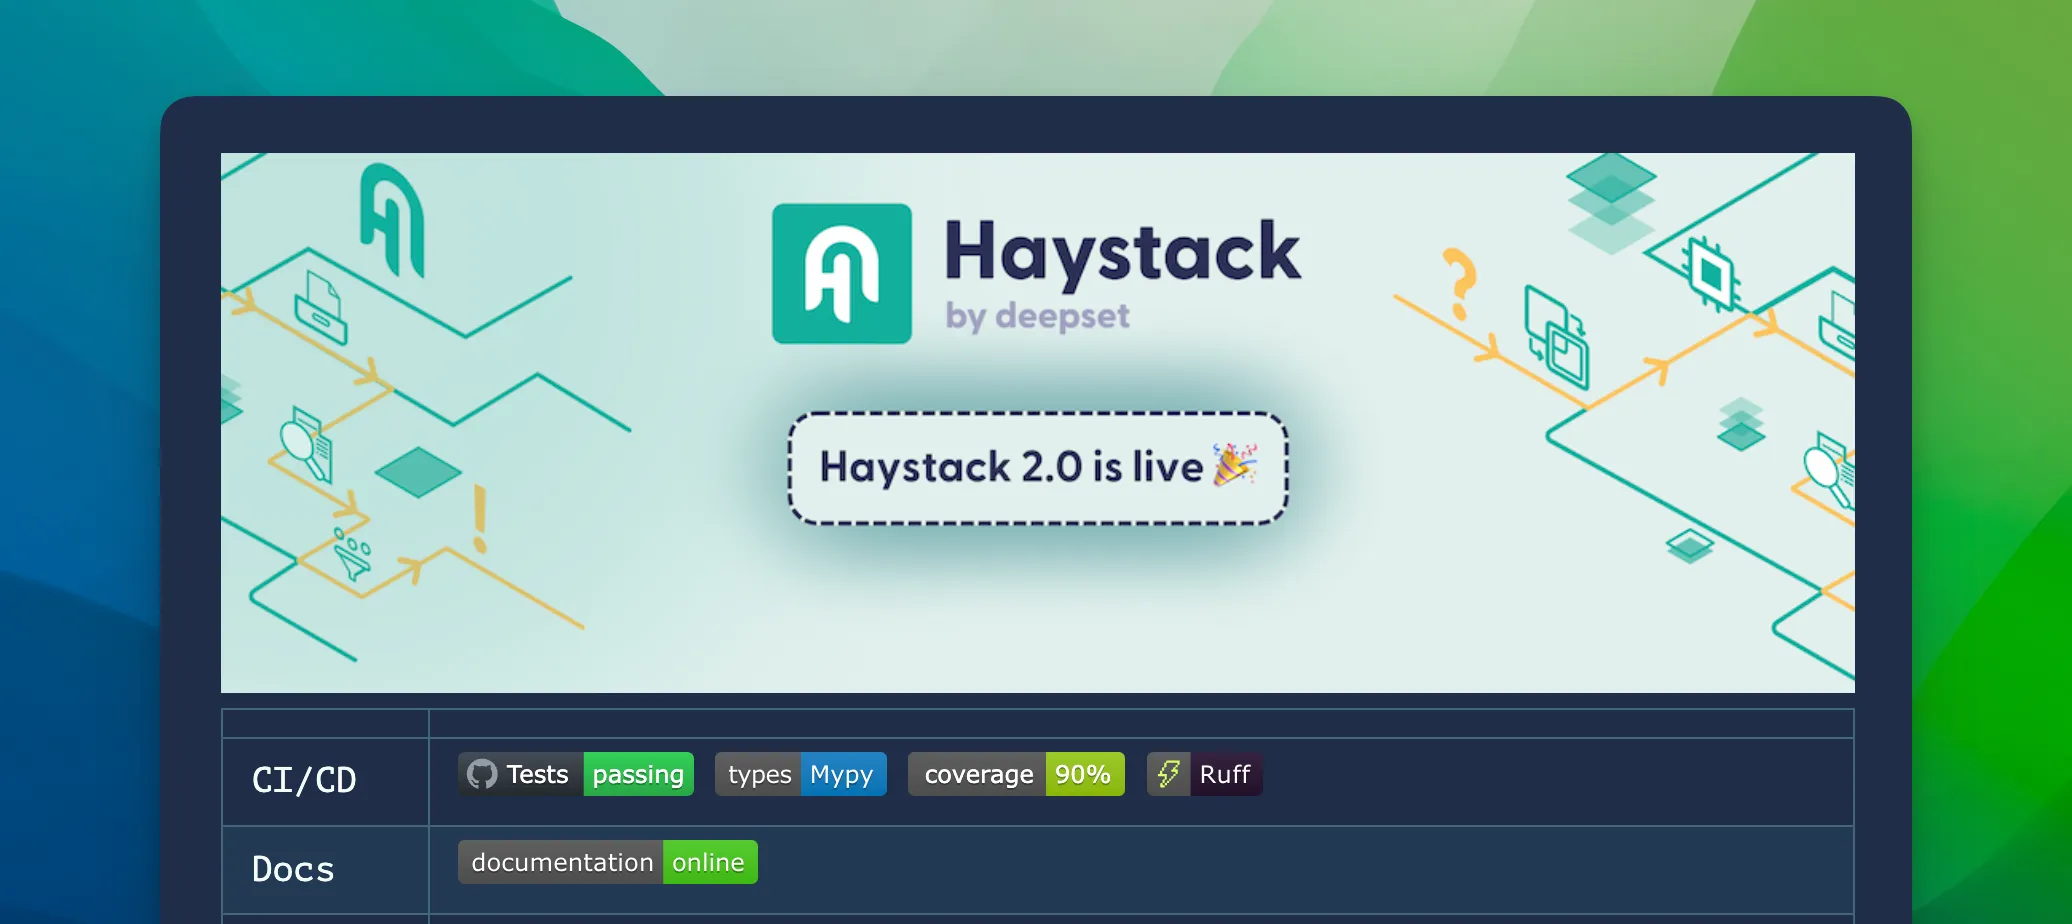This screenshot has width=2072, height=924.
Task: Click the party popper emoji in the banner
Action: click(1235, 466)
